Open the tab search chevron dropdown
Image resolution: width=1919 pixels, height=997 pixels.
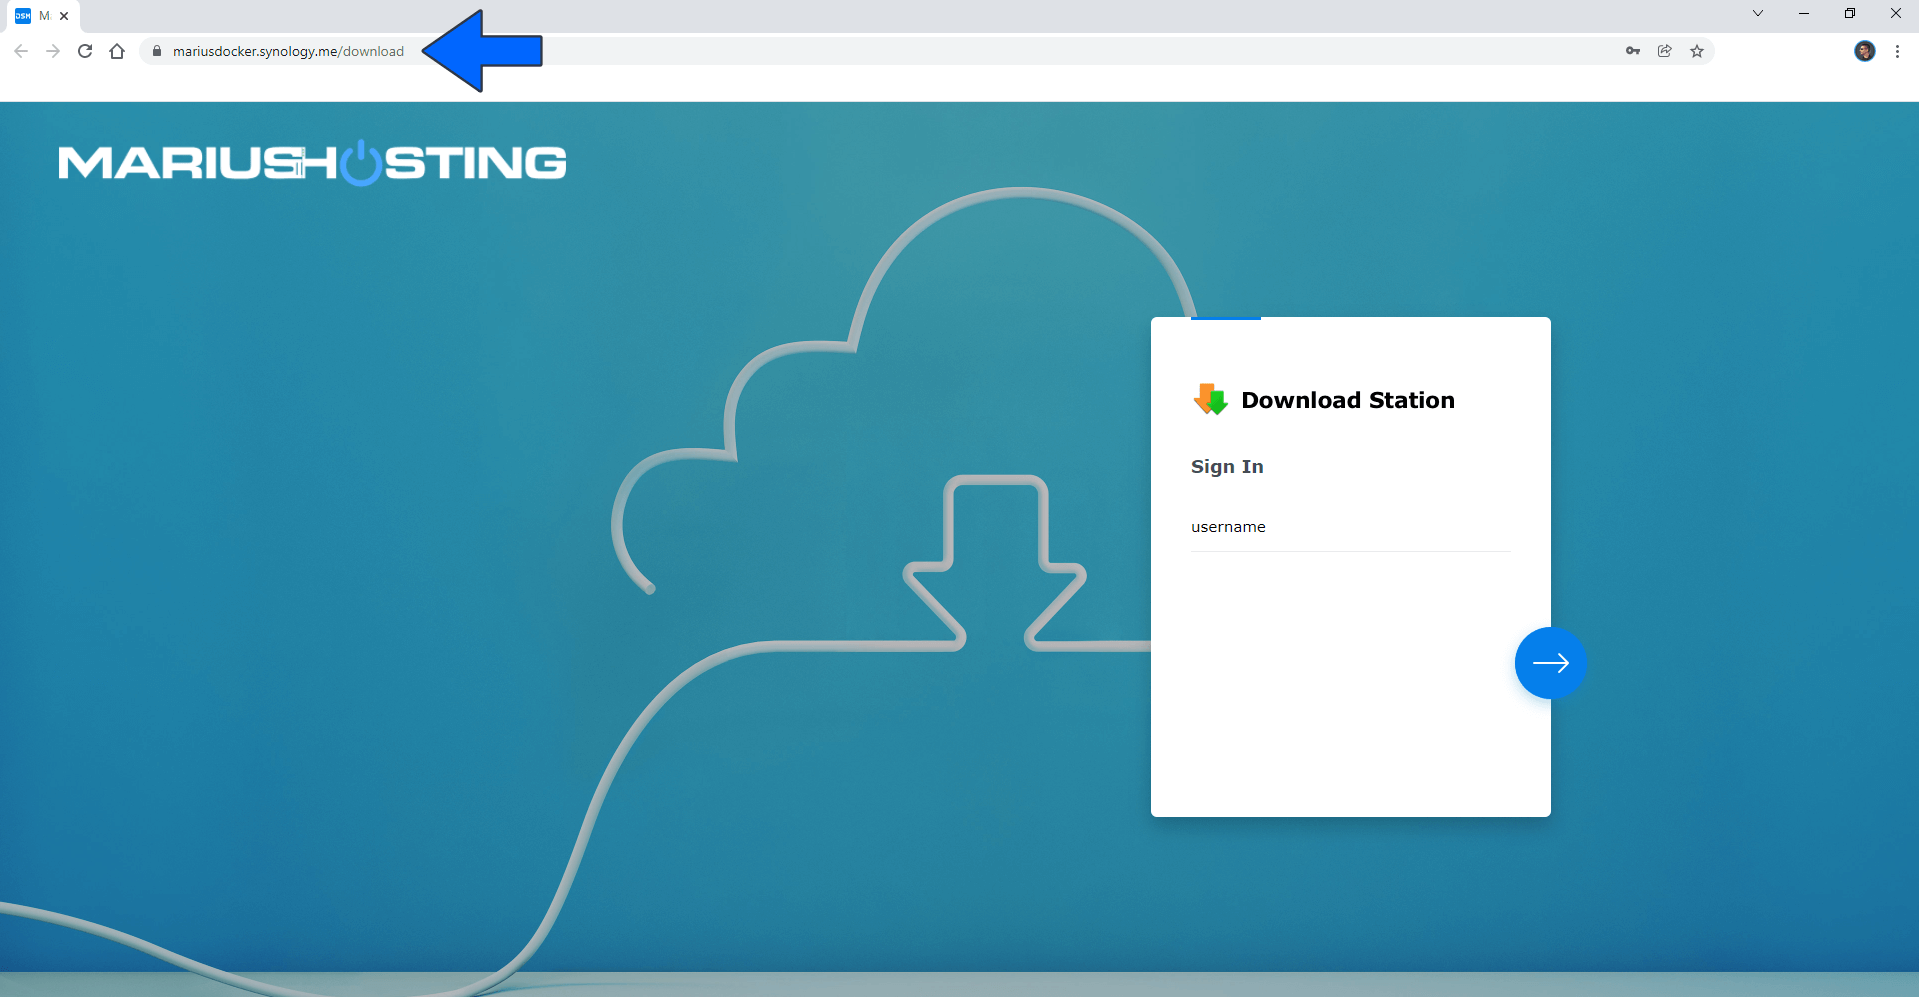(x=1758, y=13)
